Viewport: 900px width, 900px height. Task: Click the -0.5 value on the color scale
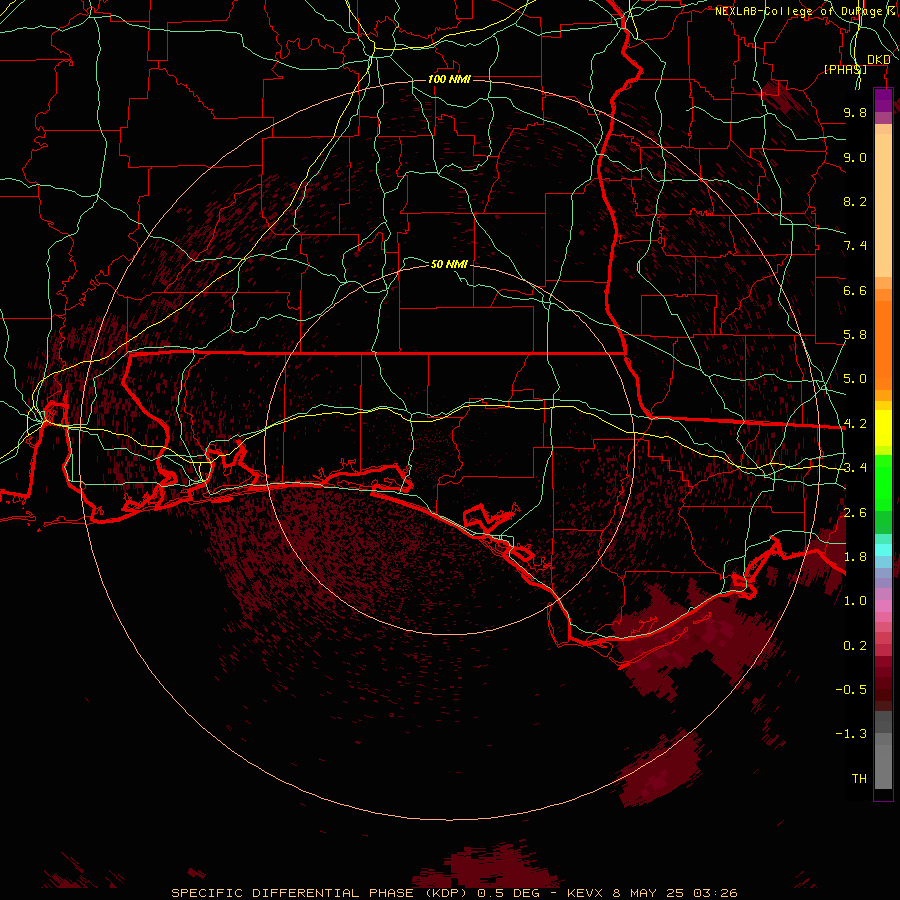coord(851,689)
